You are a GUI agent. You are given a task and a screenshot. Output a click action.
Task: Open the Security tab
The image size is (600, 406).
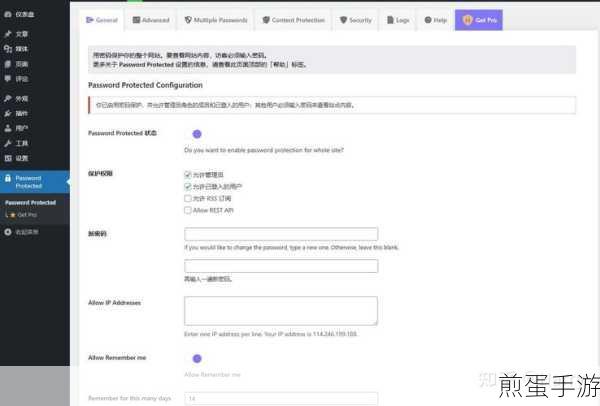355,20
